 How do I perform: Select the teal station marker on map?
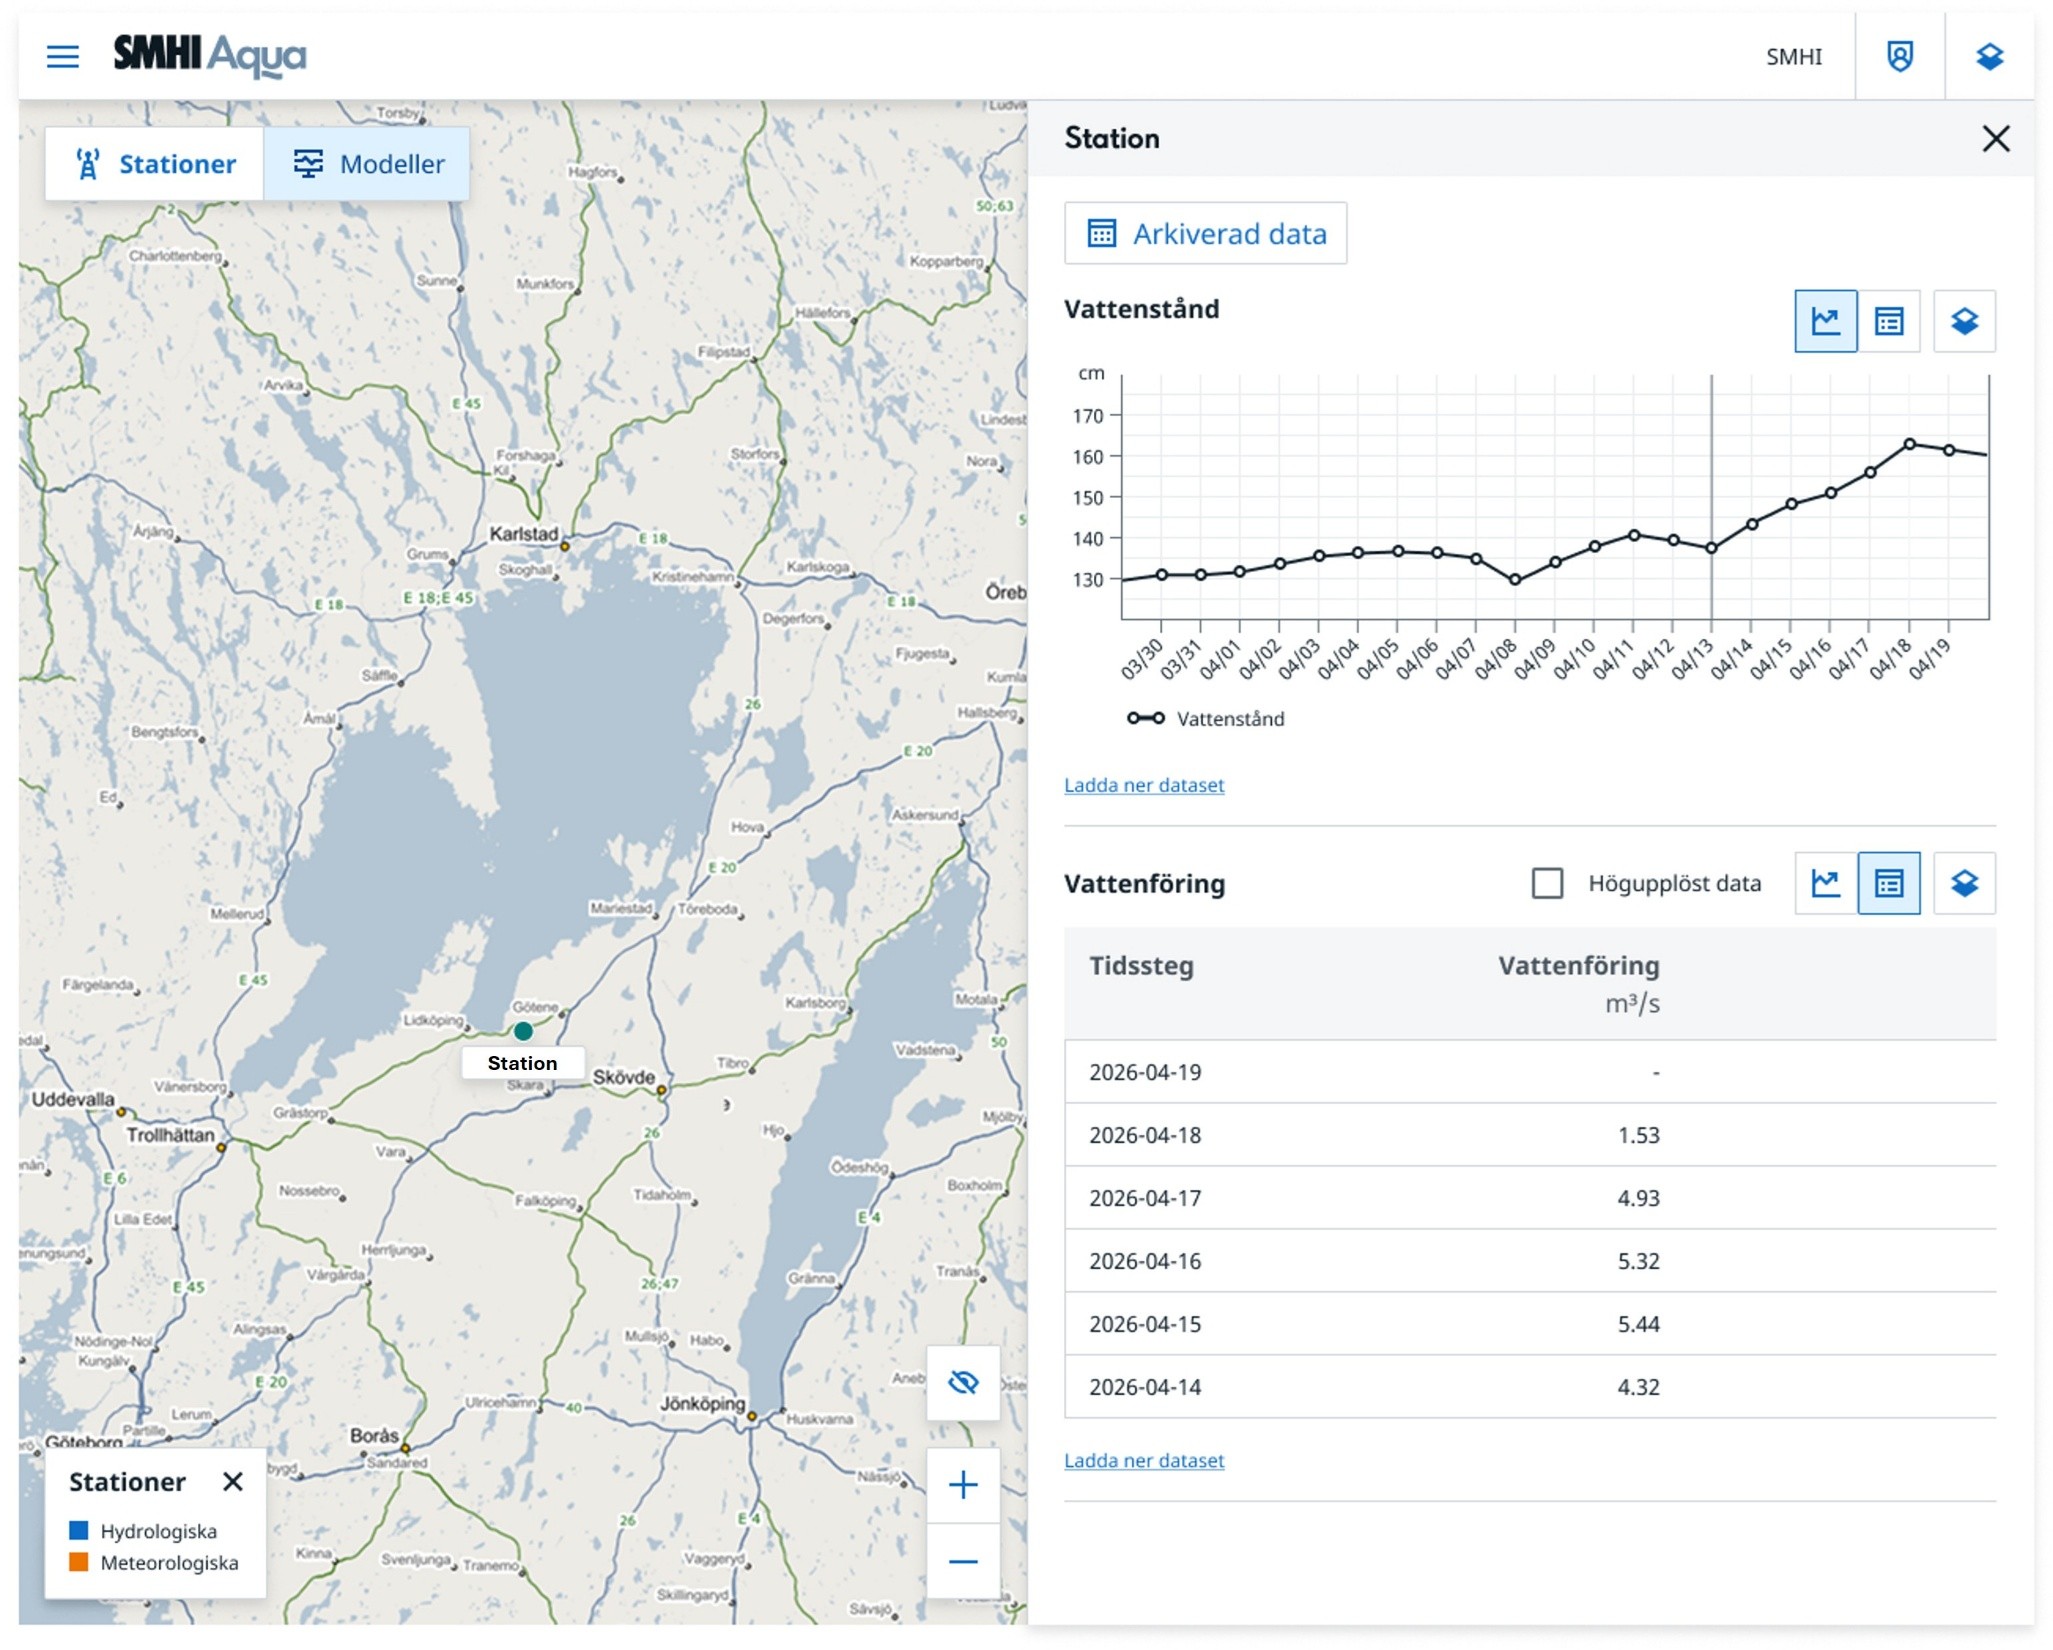point(523,1031)
